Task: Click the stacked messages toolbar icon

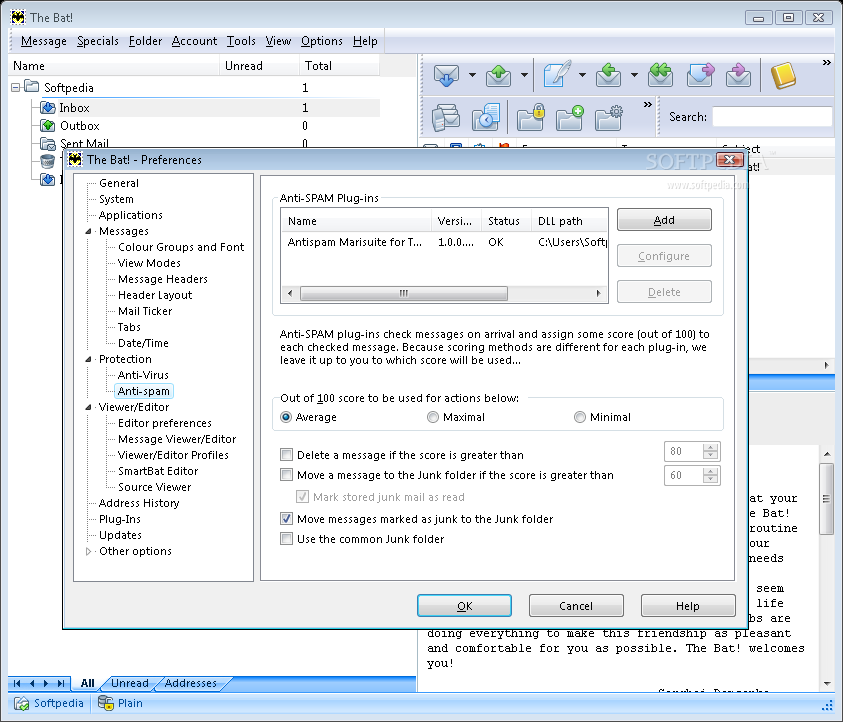Action: click(x=446, y=117)
